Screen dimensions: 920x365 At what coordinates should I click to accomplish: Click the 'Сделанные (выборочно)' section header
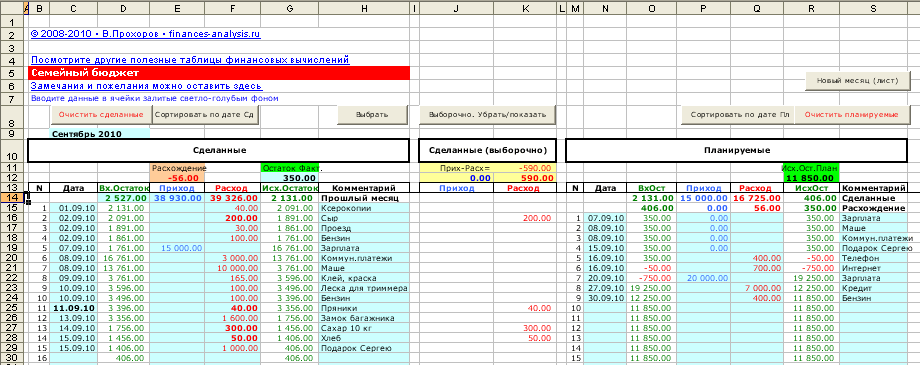488,151
